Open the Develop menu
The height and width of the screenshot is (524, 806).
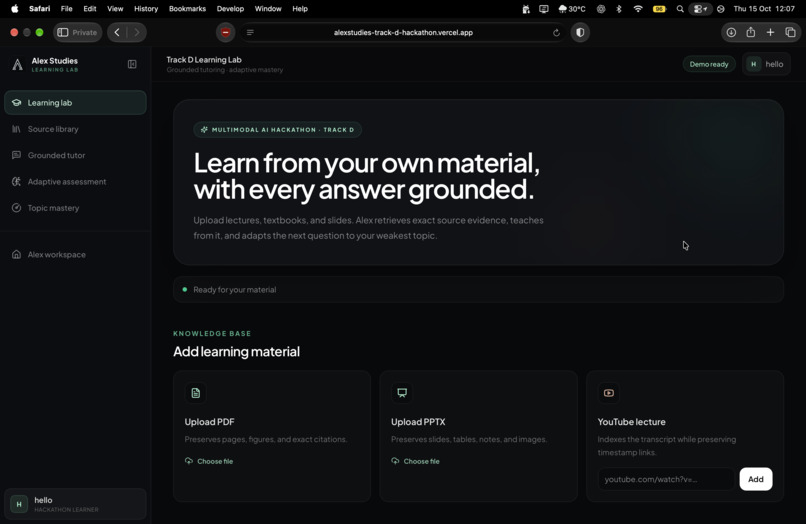click(230, 9)
